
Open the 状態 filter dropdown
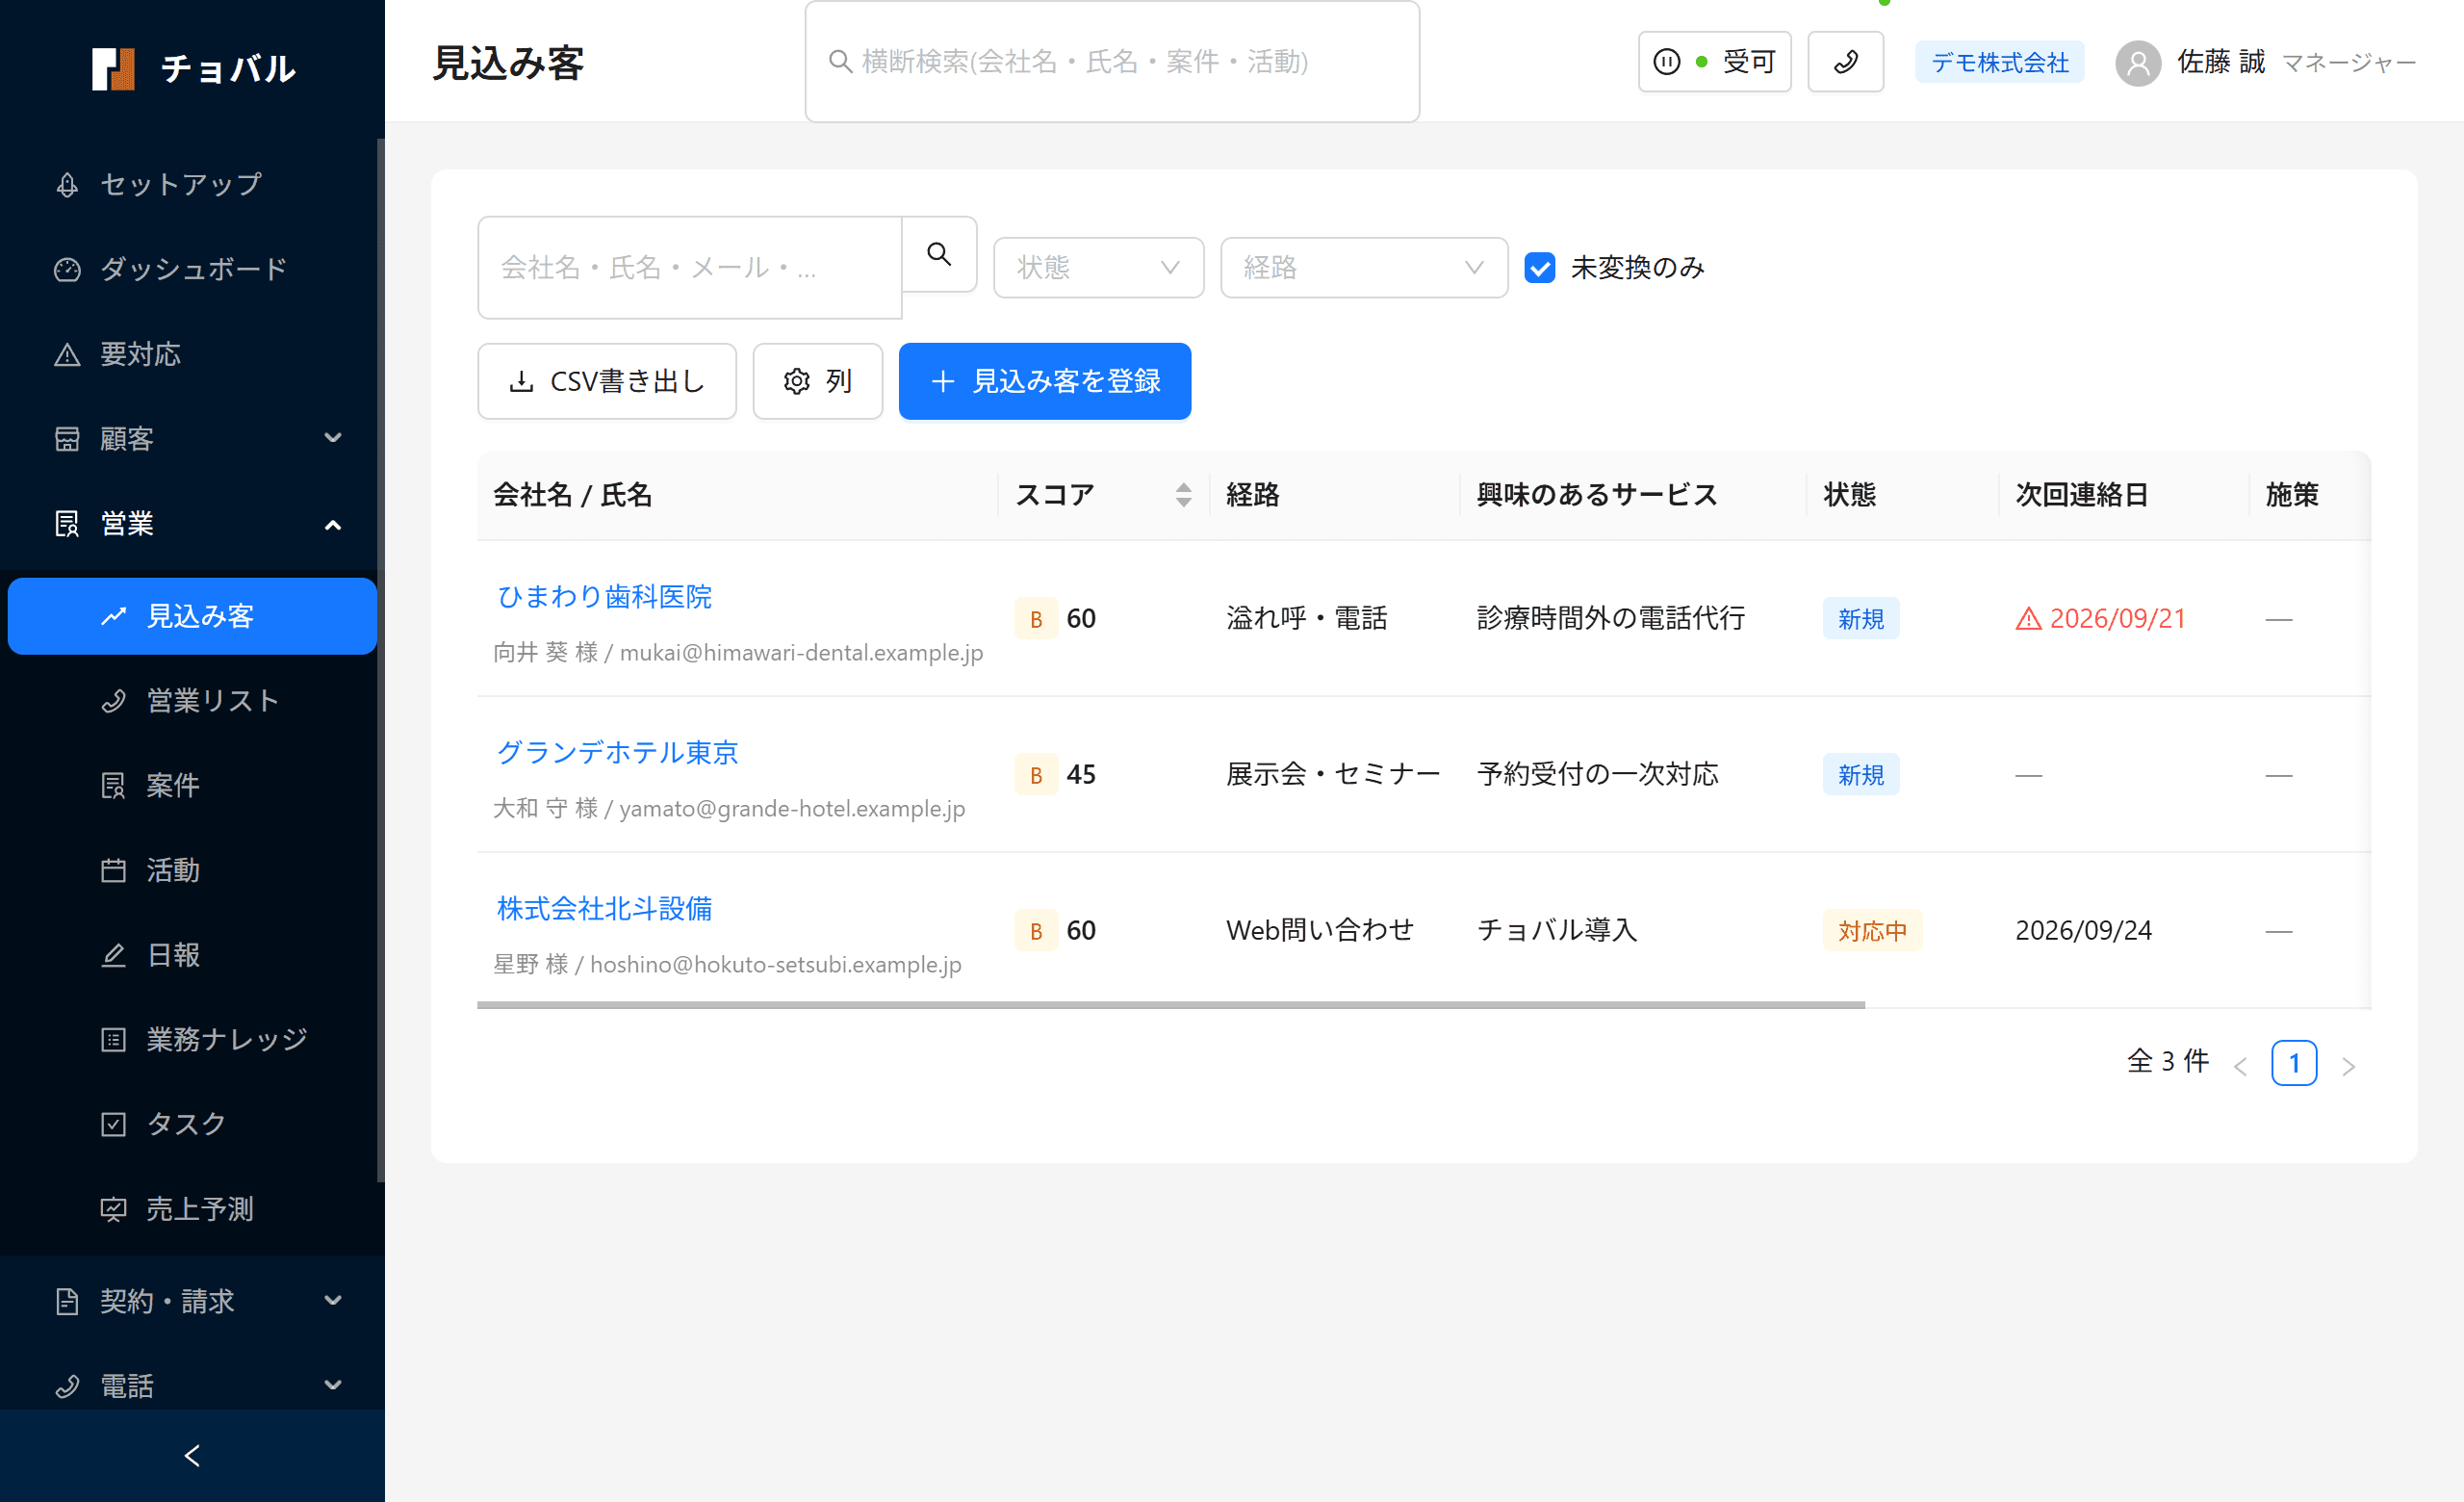click(1098, 268)
